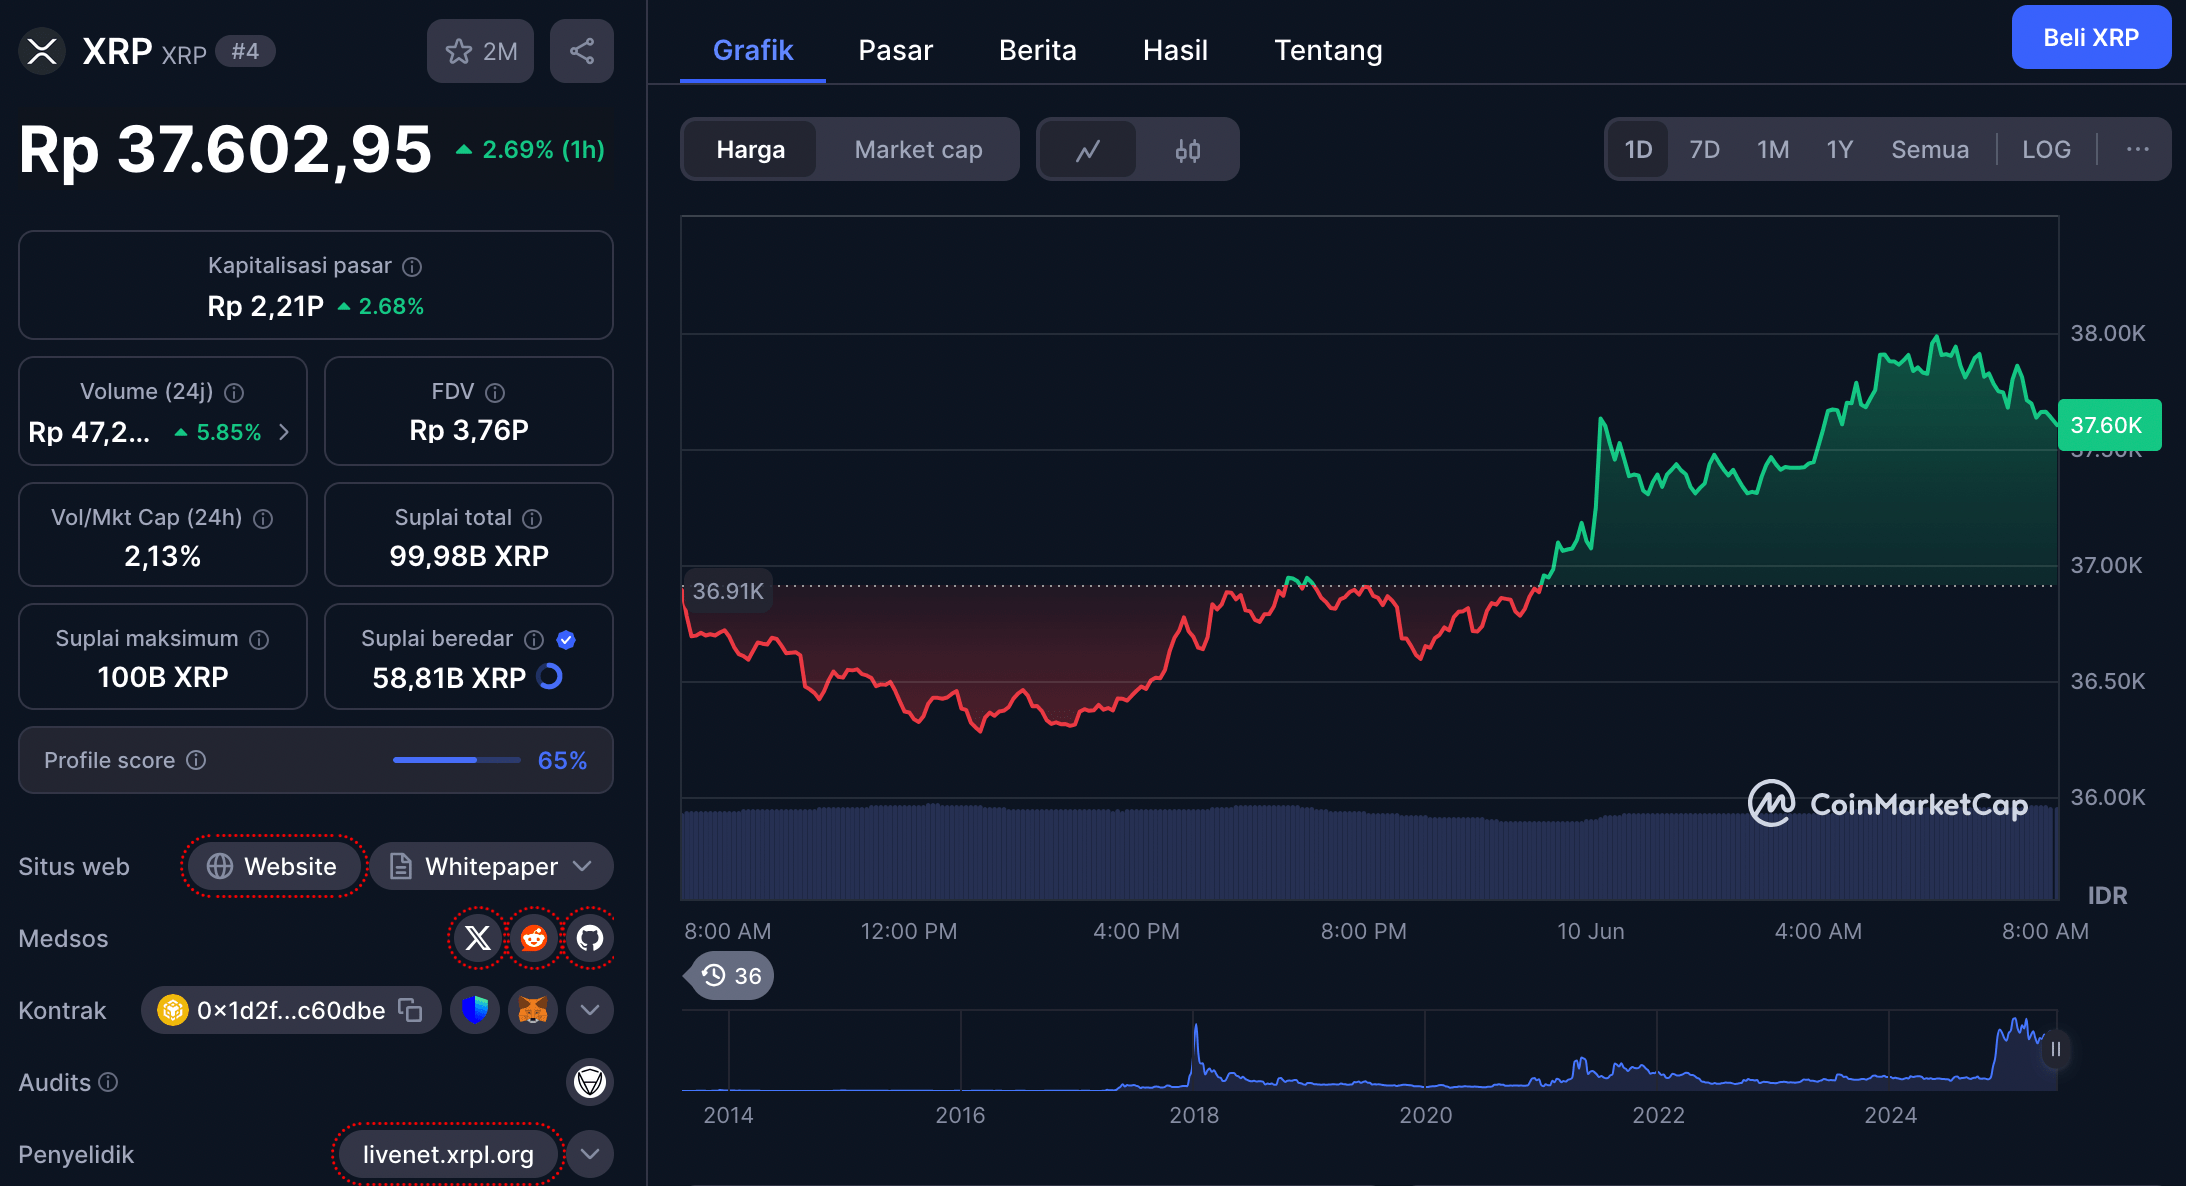Image resolution: width=2186 pixels, height=1186 pixels.
Task: Open the Pasar tab
Action: (x=895, y=50)
